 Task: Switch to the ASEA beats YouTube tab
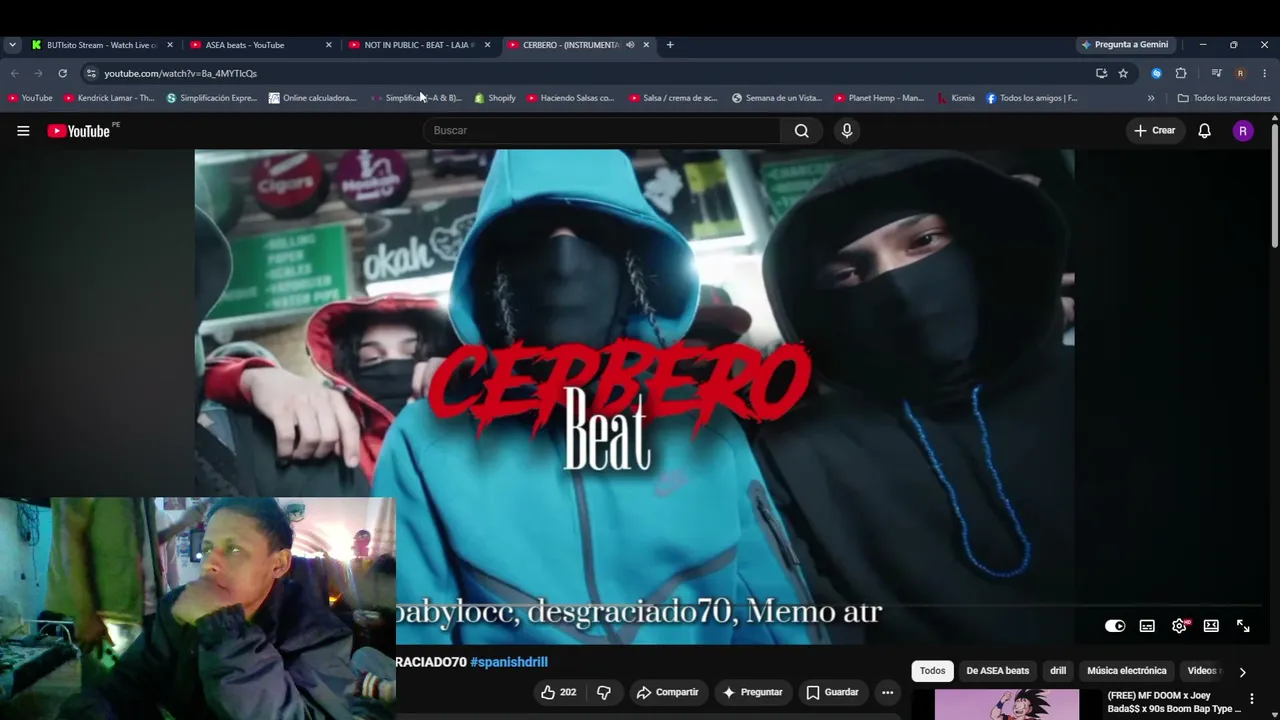(258, 45)
